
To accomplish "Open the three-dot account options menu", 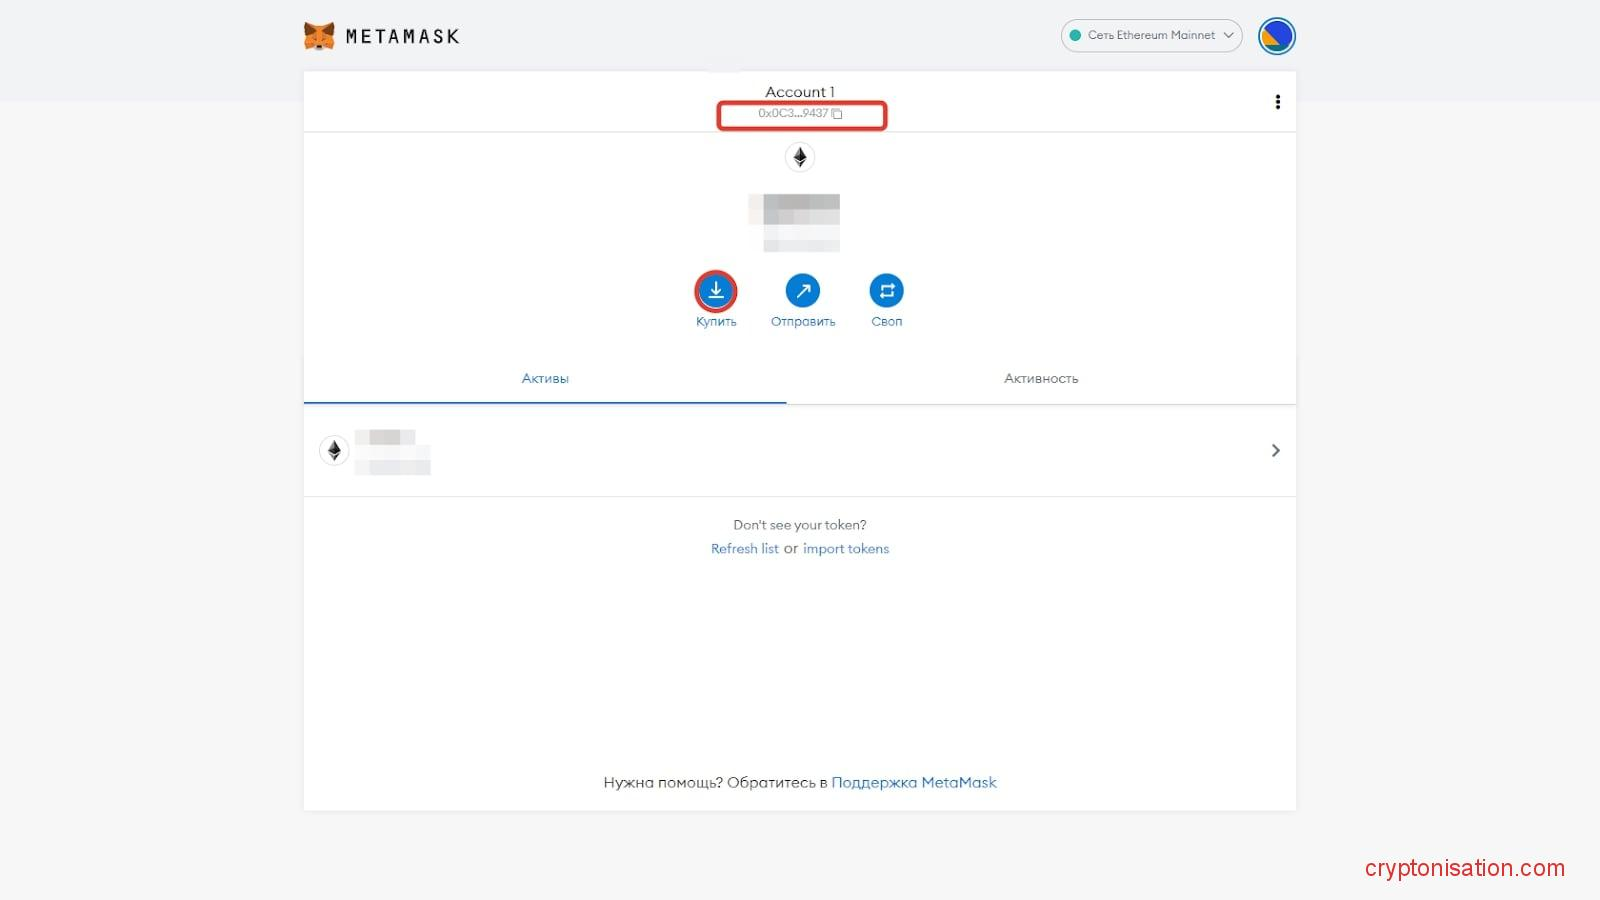I will click(x=1277, y=102).
